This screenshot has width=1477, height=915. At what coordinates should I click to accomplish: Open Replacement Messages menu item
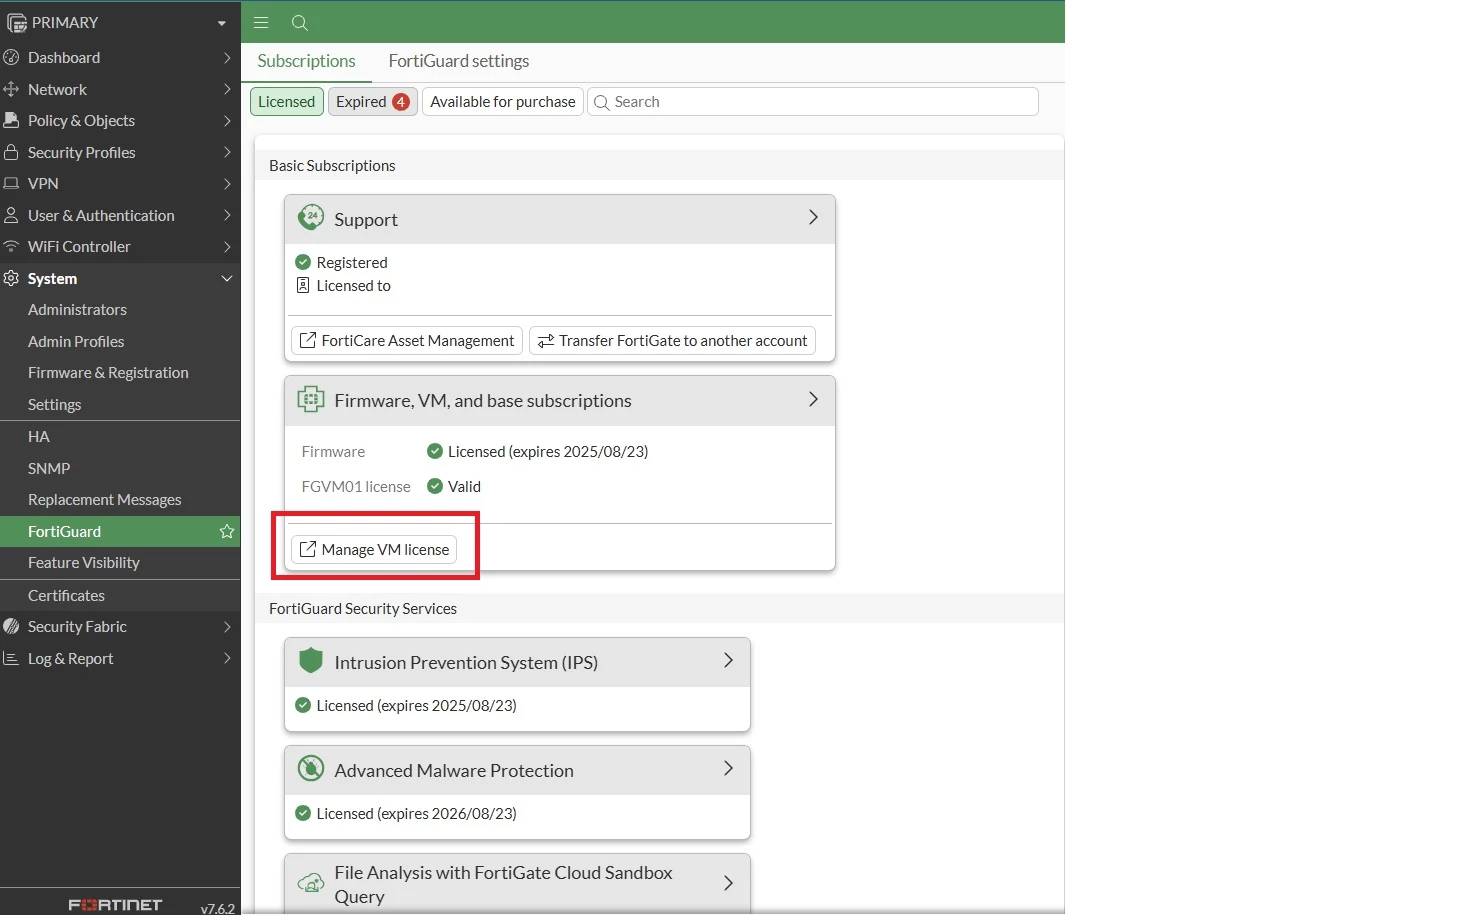pos(104,499)
